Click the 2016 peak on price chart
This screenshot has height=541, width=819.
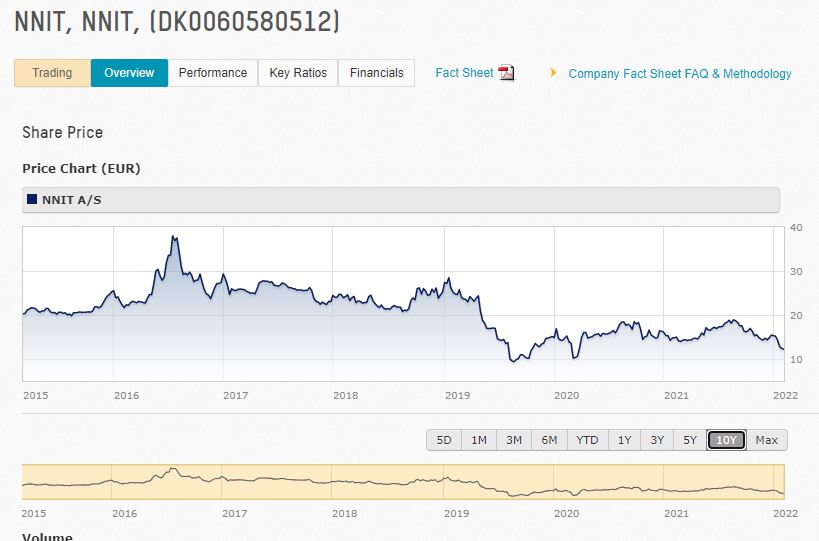(x=174, y=238)
